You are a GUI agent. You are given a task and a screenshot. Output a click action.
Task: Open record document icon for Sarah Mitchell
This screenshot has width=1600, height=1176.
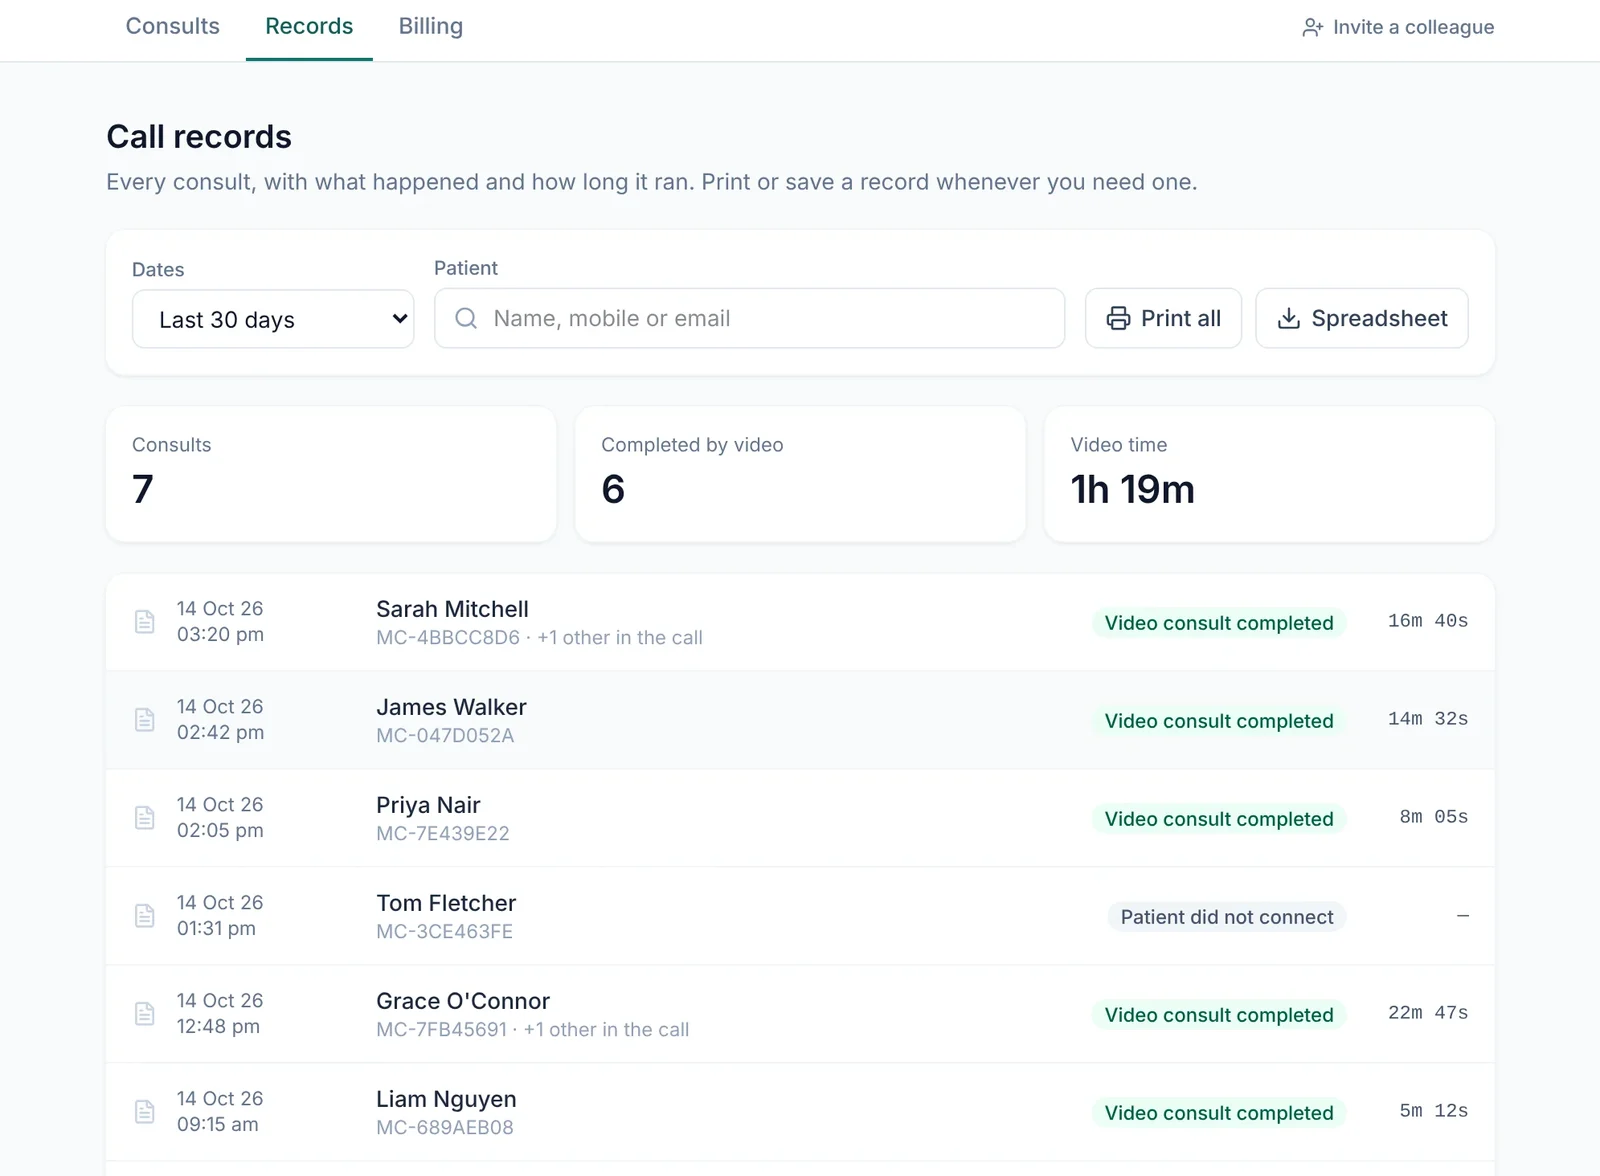[x=145, y=622]
